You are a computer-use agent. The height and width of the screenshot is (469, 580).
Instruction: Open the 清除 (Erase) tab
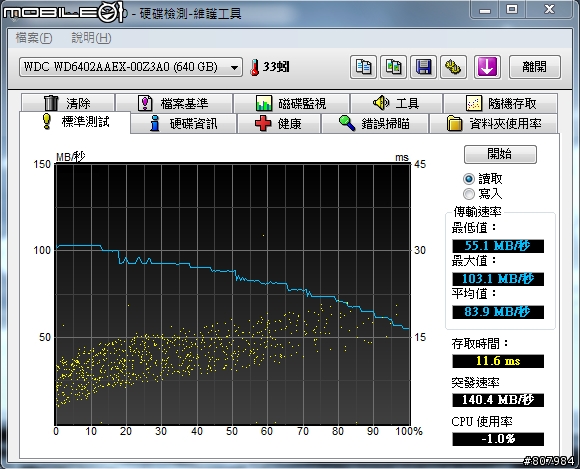(68, 103)
